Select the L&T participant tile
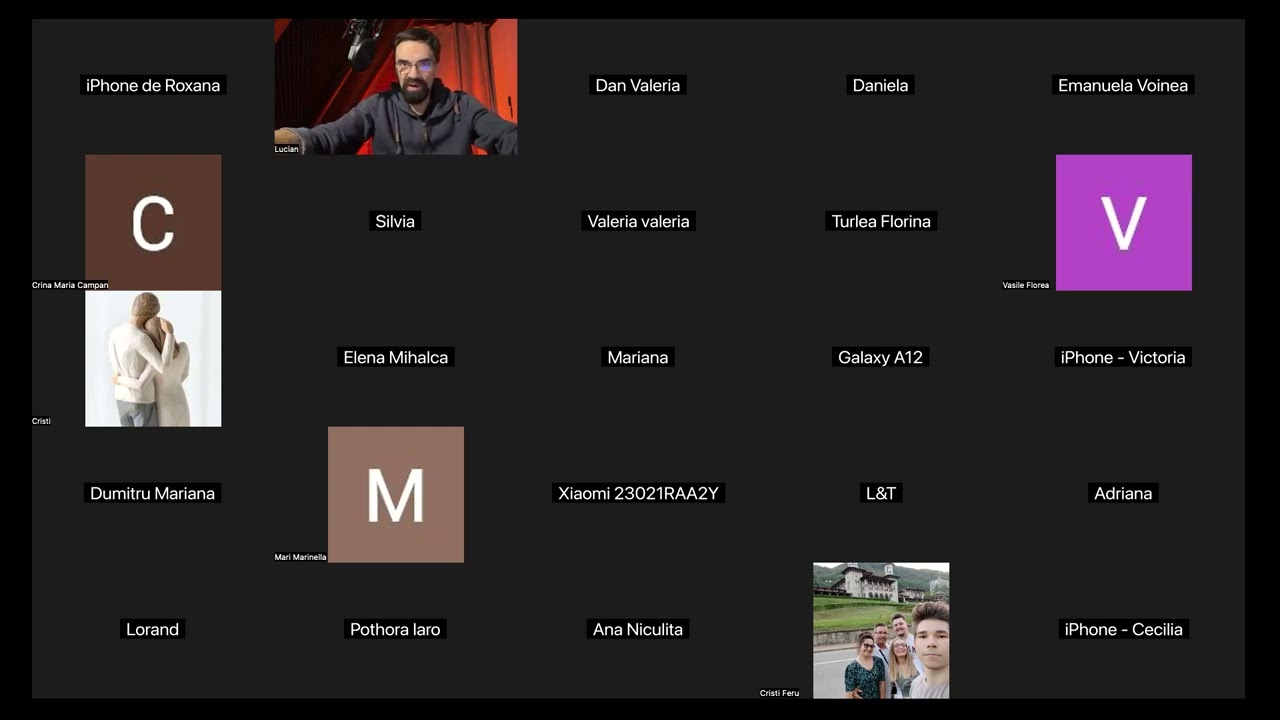Viewport: 1280px width, 720px height. [x=881, y=493]
